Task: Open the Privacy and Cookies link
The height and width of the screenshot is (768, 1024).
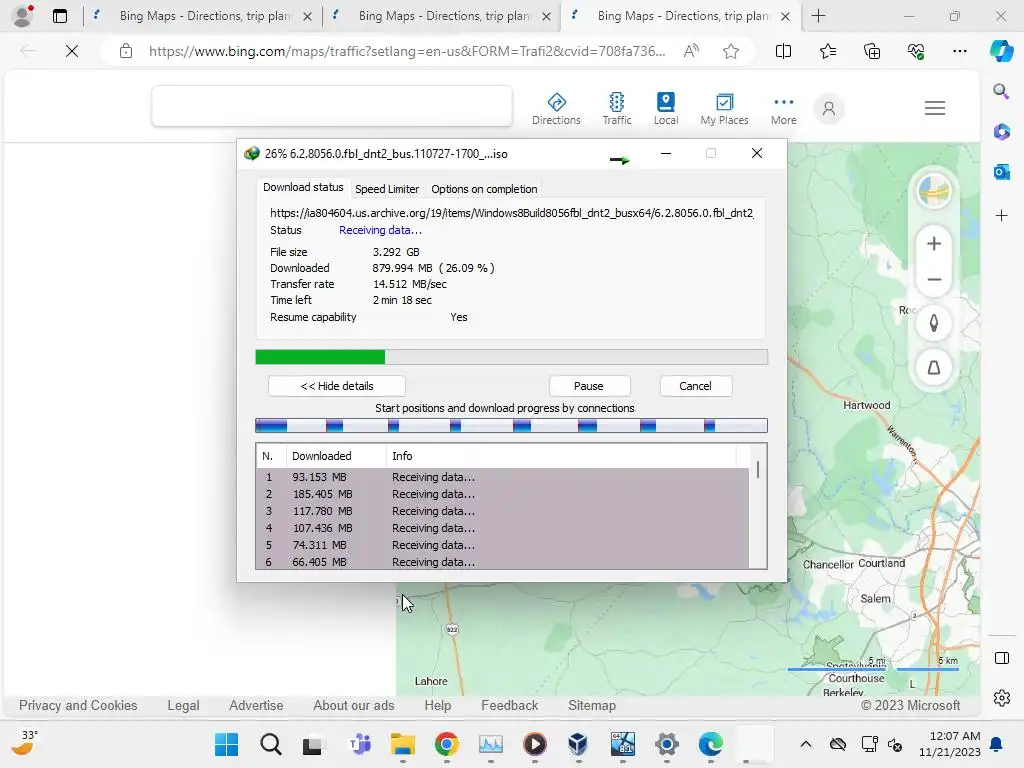Action: point(78,705)
